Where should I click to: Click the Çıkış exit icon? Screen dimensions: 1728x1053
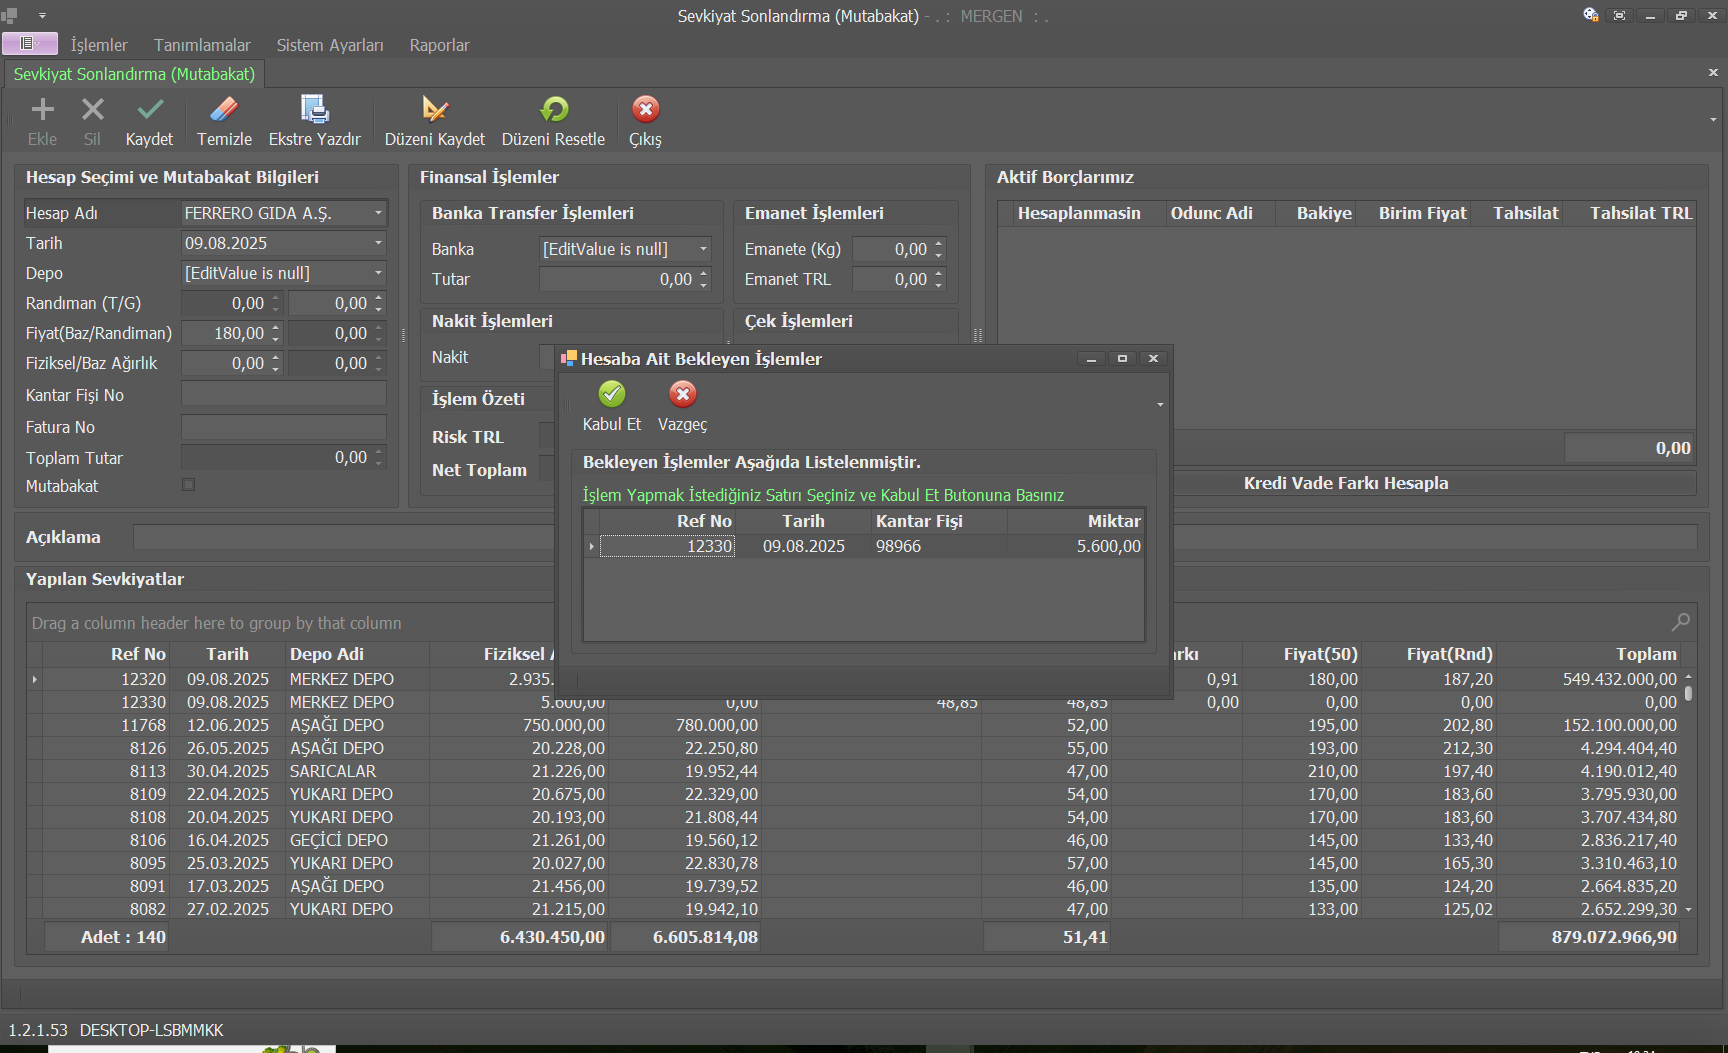pos(645,110)
